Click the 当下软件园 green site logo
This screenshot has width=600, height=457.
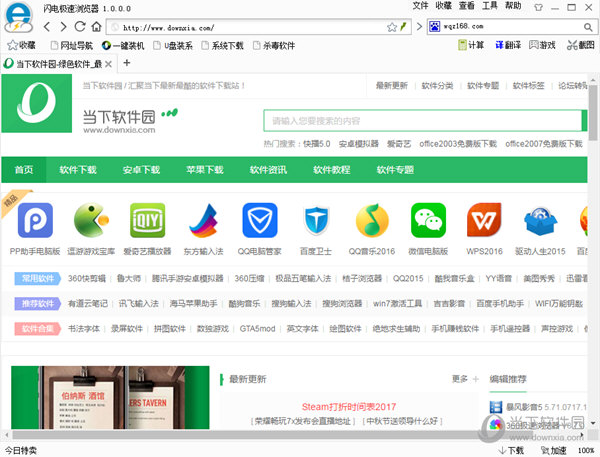[37, 103]
